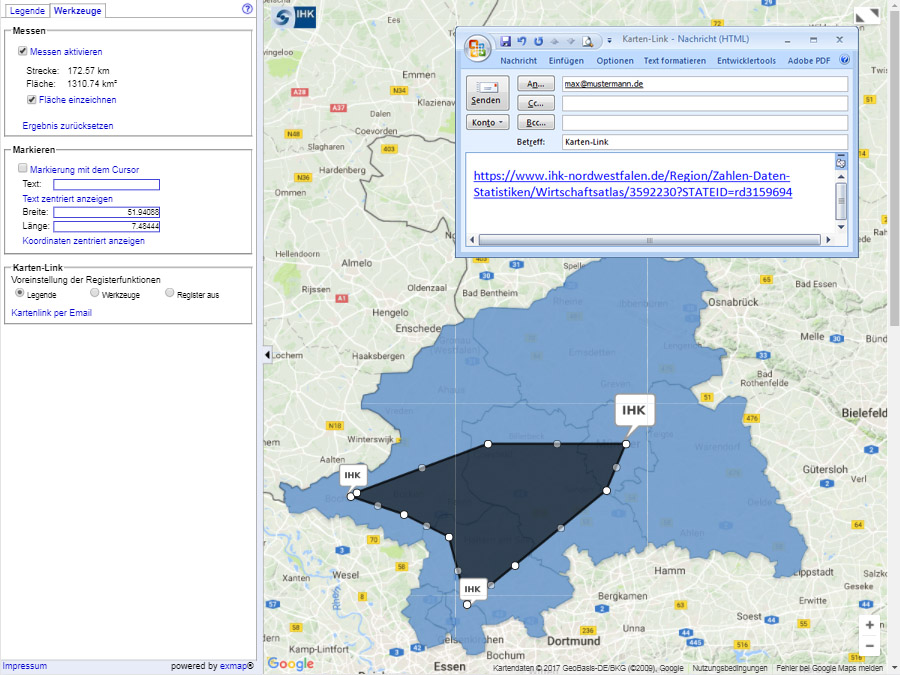Select the Werkzeuge radio button
Viewport: 900px width, 675px height.
95,293
